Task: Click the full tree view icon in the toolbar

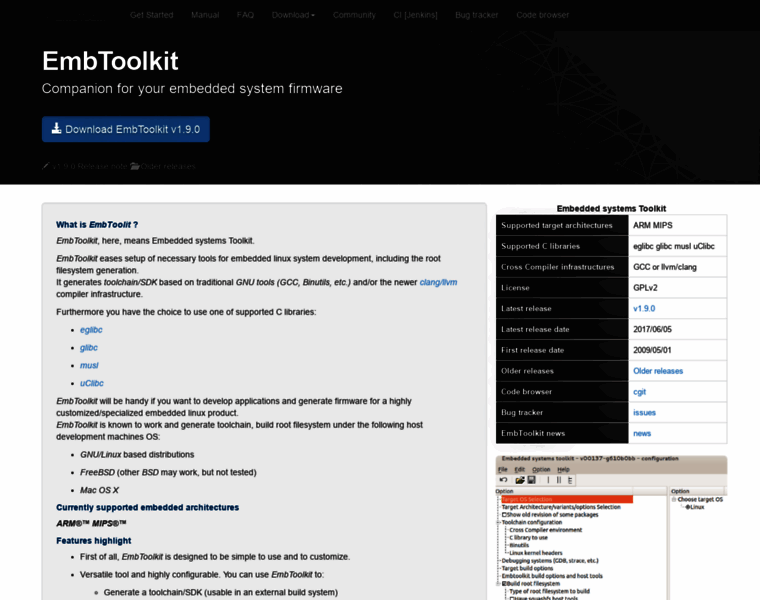Action: (x=570, y=480)
